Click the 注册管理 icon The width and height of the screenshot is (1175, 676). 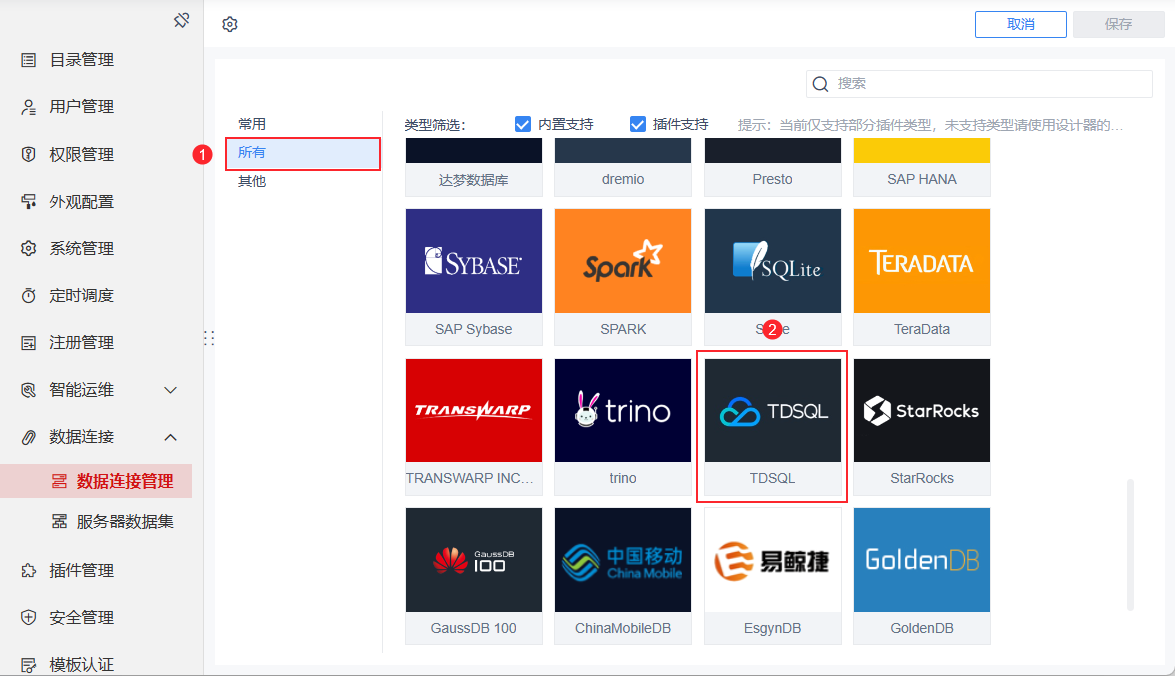[28, 342]
